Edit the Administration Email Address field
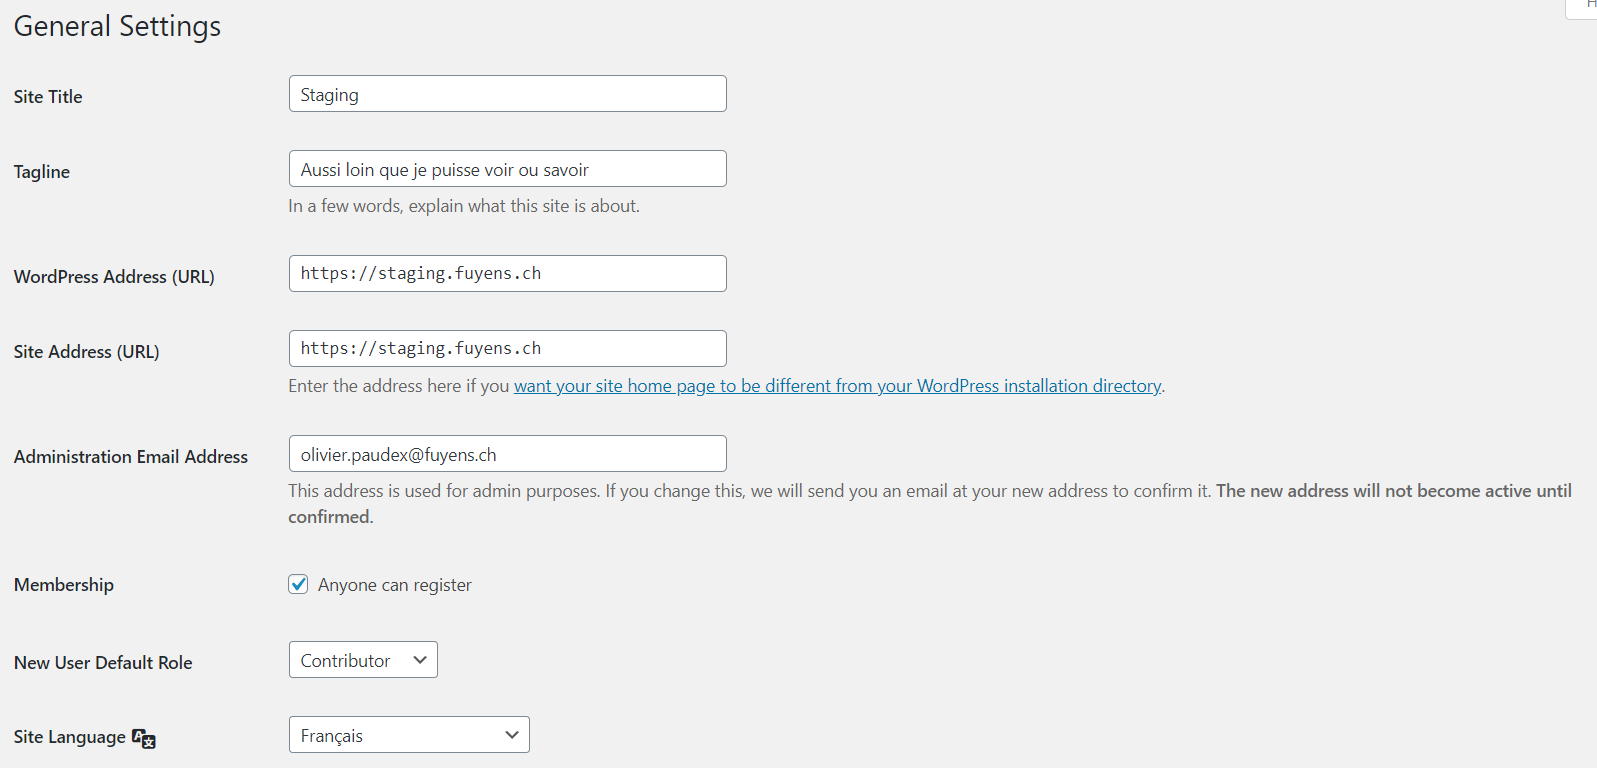Screen dimensions: 1597x768 click(507, 454)
